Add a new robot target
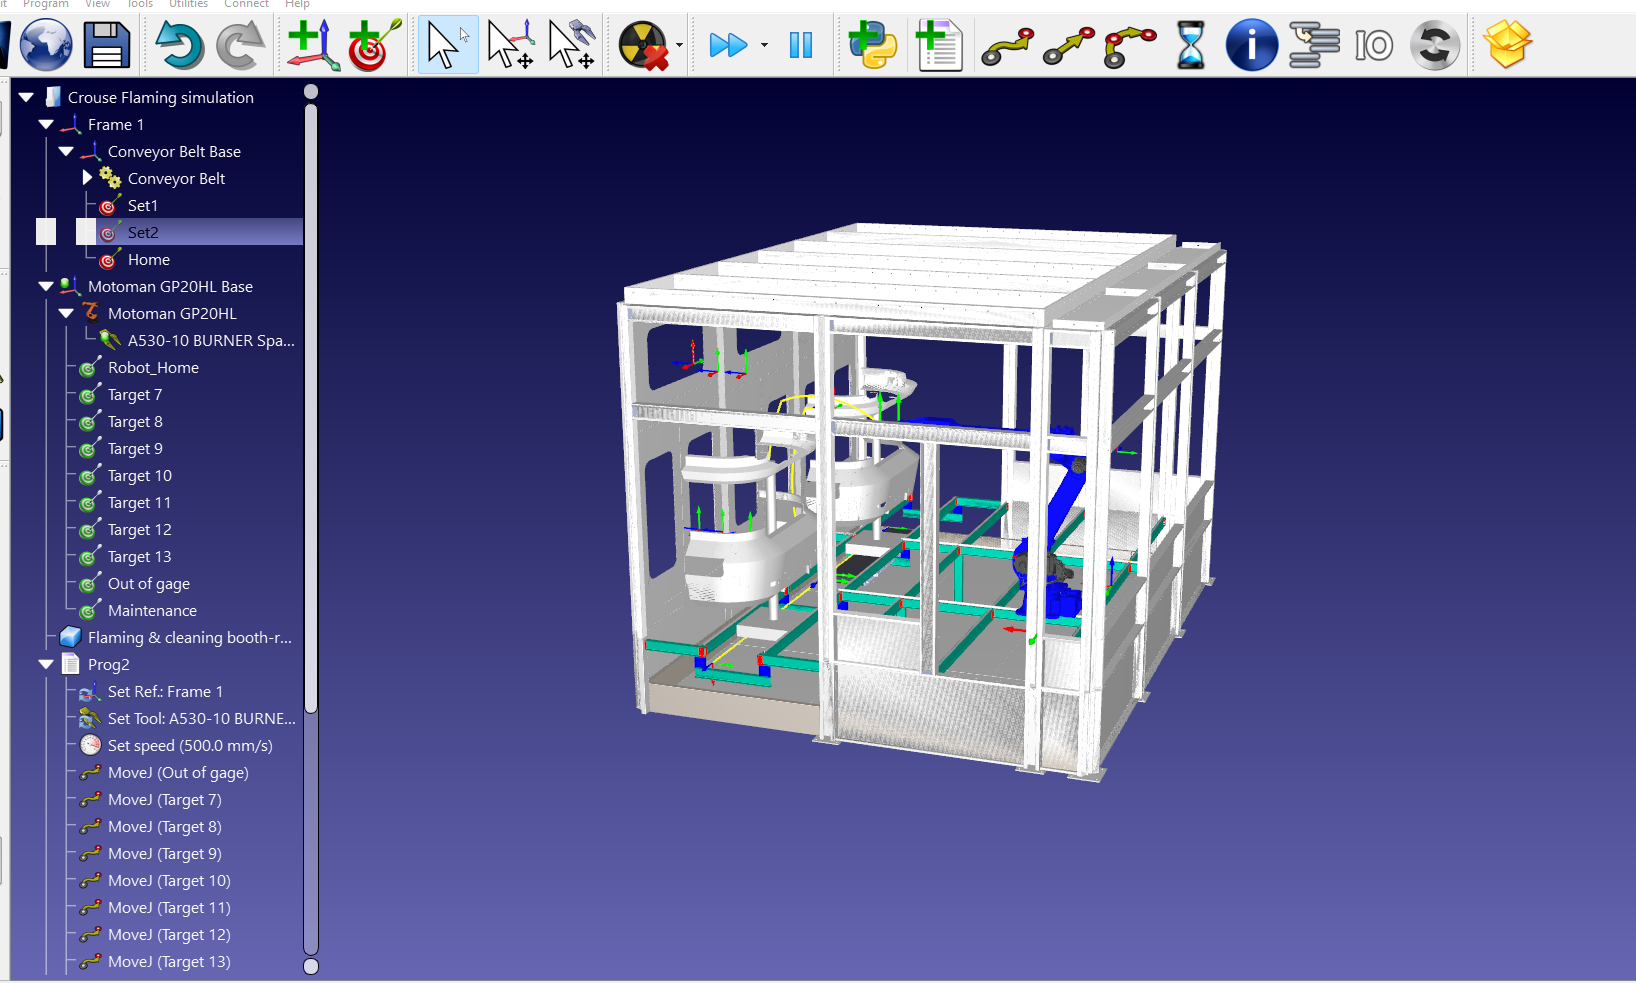 (374, 45)
